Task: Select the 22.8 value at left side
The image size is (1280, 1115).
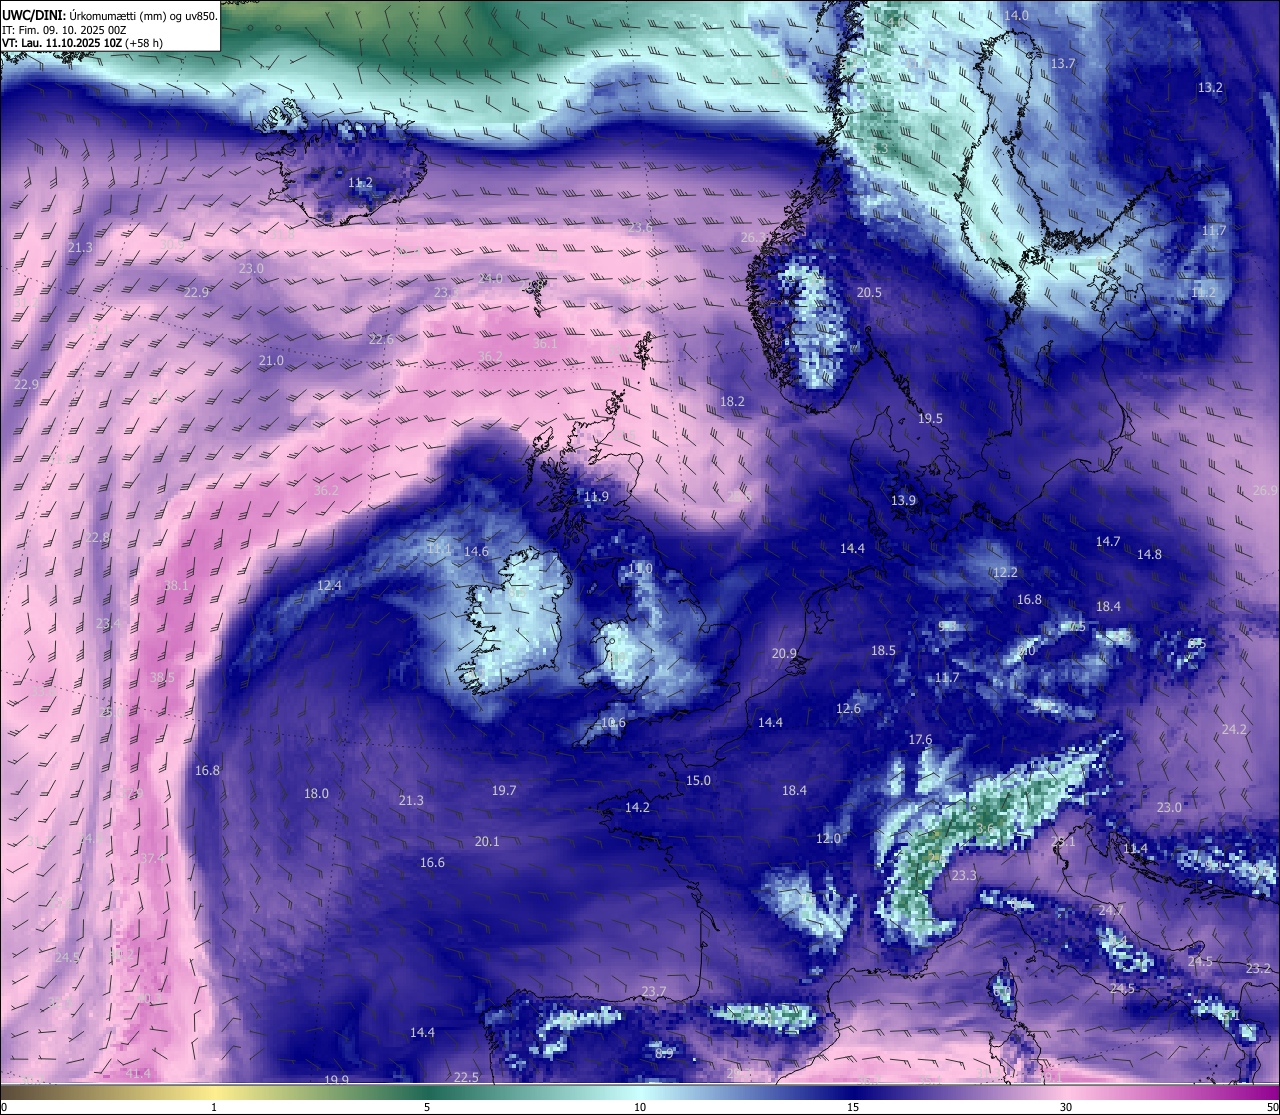Action: (98, 537)
